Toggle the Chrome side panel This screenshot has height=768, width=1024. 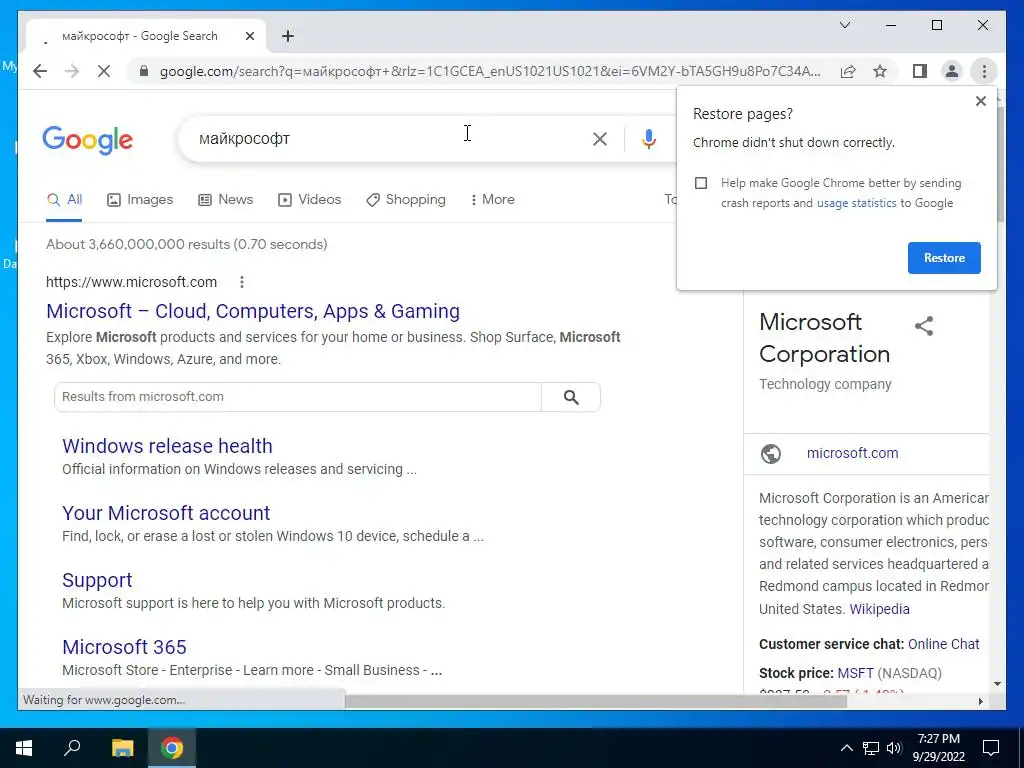pos(920,71)
